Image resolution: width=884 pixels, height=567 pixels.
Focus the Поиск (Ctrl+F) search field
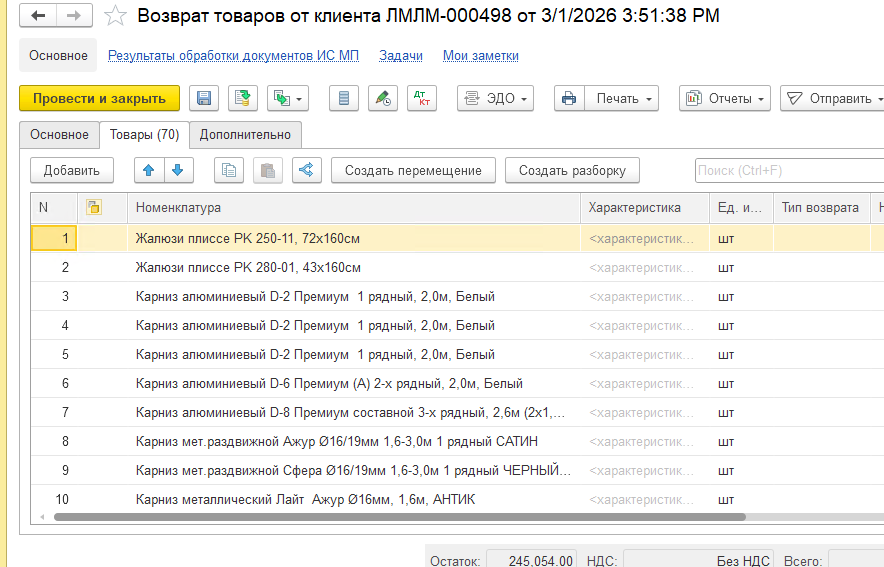click(x=789, y=171)
